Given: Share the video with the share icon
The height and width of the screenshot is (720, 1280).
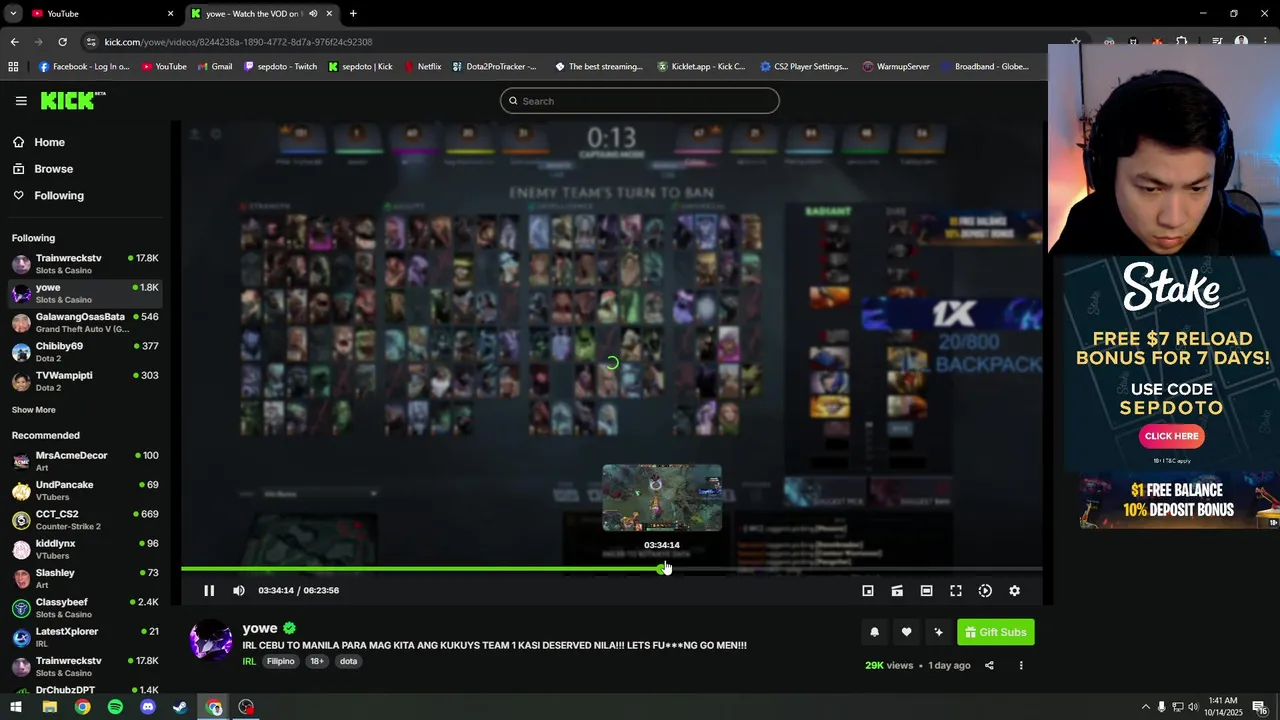Looking at the screenshot, I should [x=989, y=665].
